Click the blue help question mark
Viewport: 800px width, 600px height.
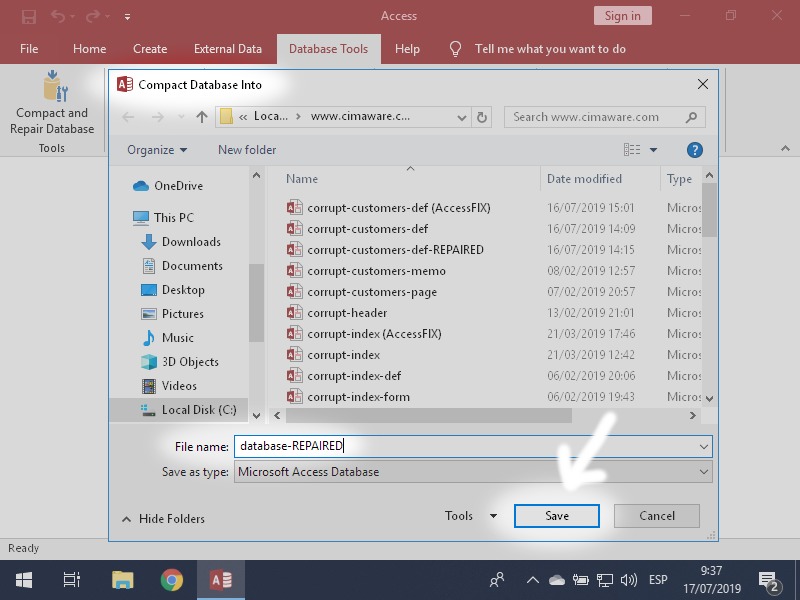(x=694, y=150)
